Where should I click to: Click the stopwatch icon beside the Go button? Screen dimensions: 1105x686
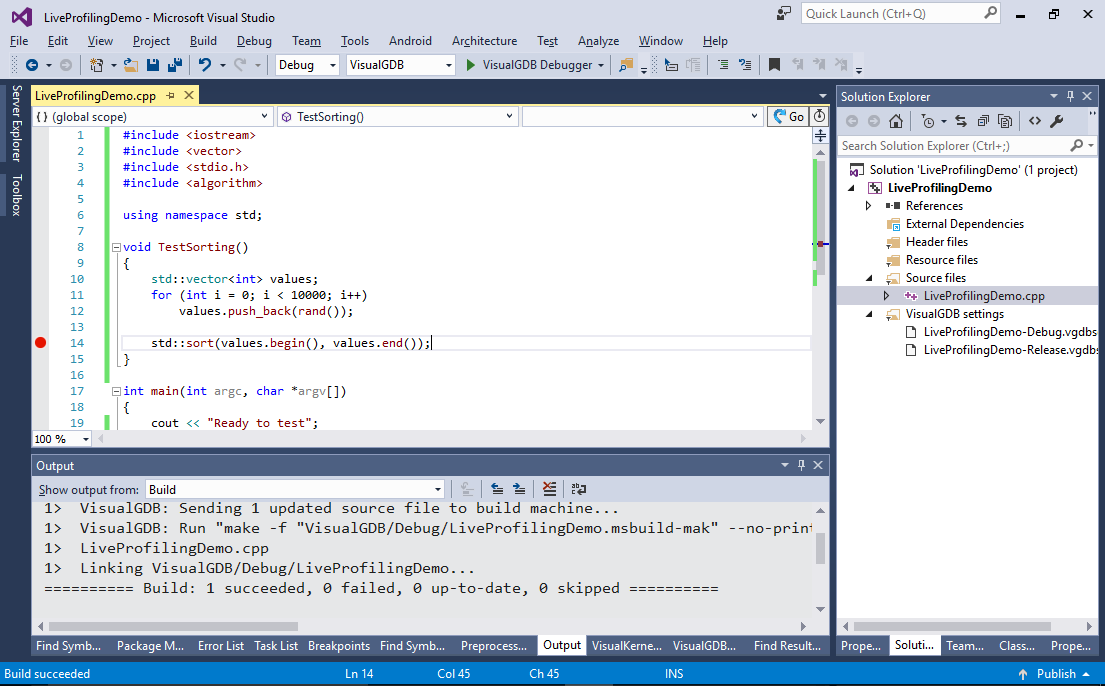click(x=819, y=116)
